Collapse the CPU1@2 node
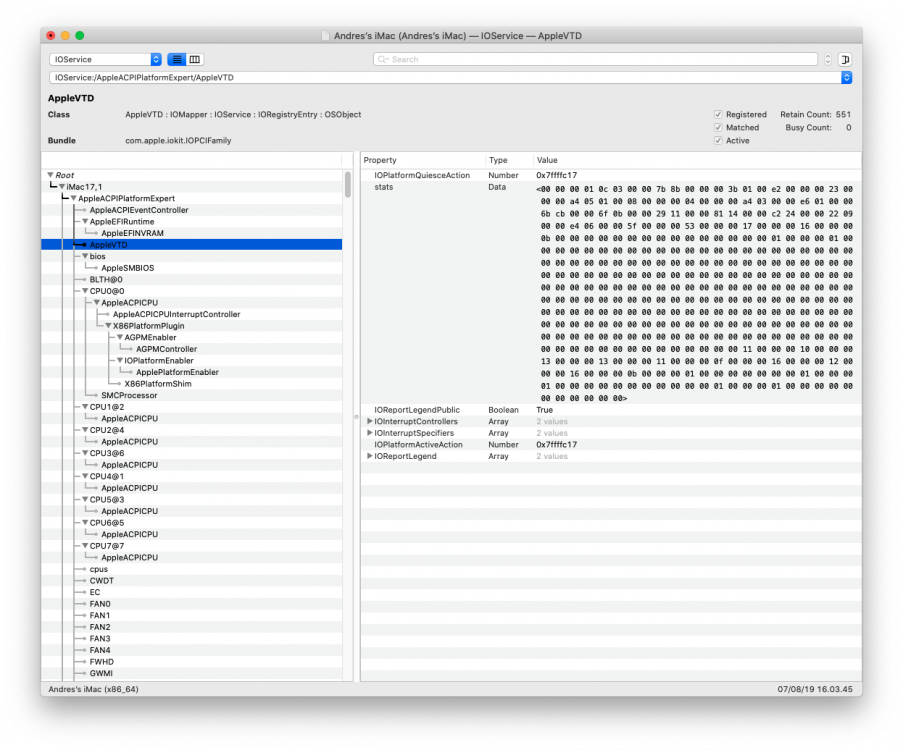The width and height of the screenshot is (903, 750). (85, 407)
